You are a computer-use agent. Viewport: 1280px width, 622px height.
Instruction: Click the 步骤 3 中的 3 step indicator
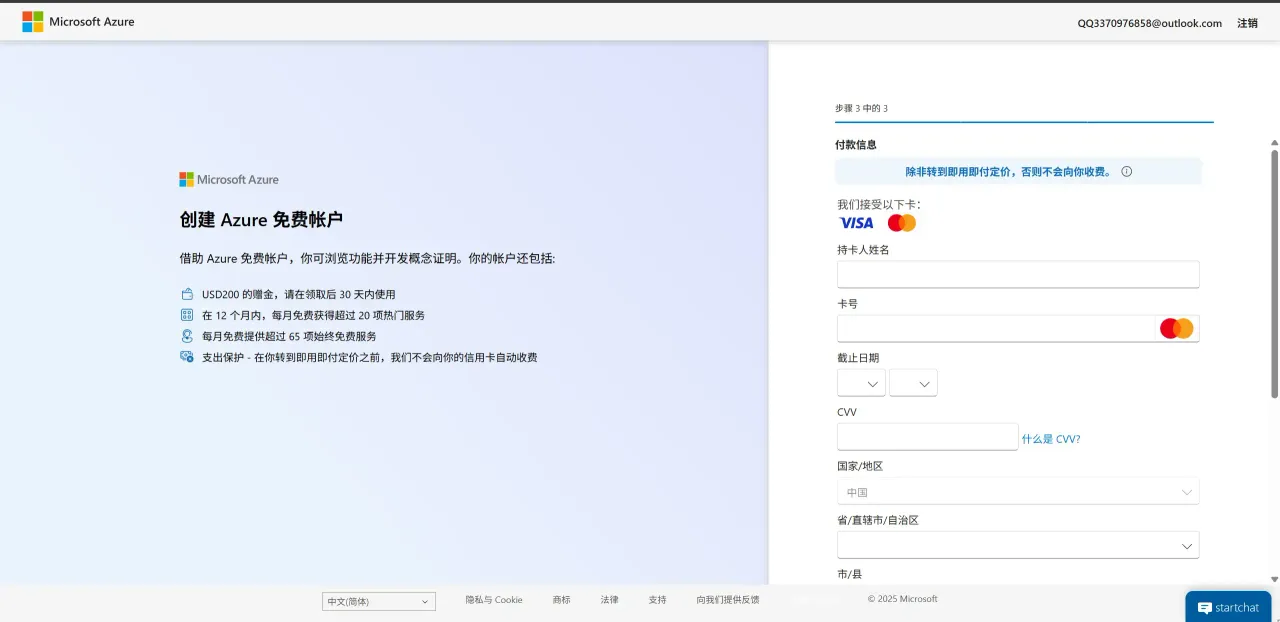pos(861,108)
